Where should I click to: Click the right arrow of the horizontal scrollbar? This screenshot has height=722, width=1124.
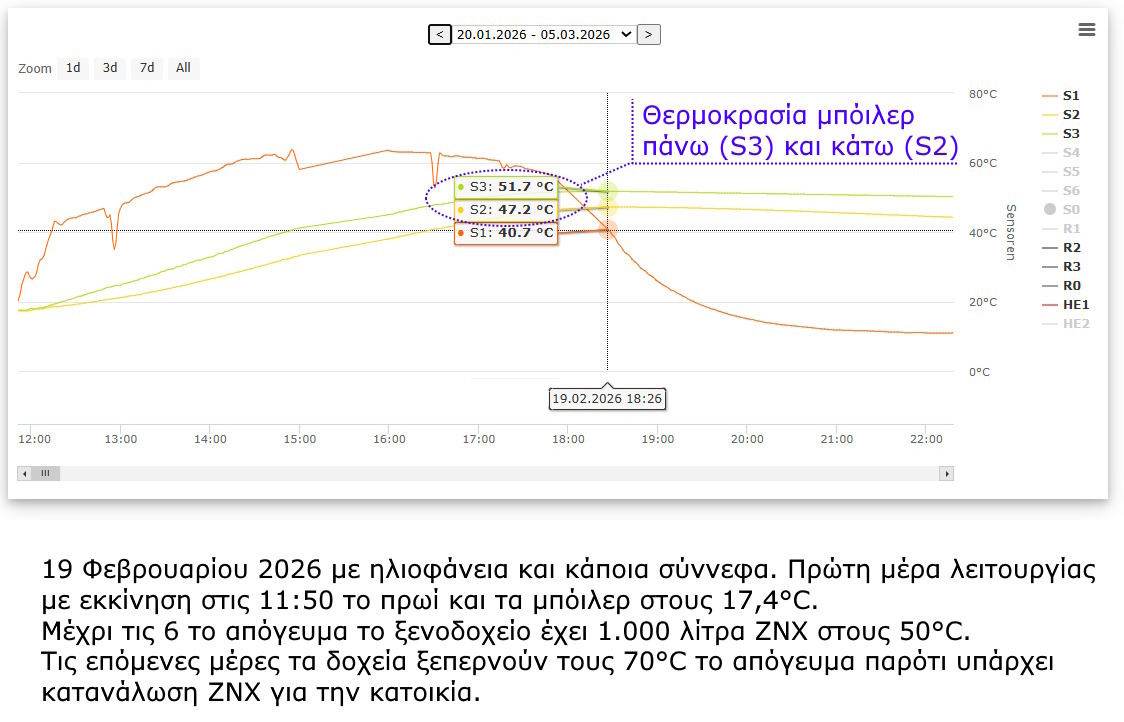click(x=948, y=472)
